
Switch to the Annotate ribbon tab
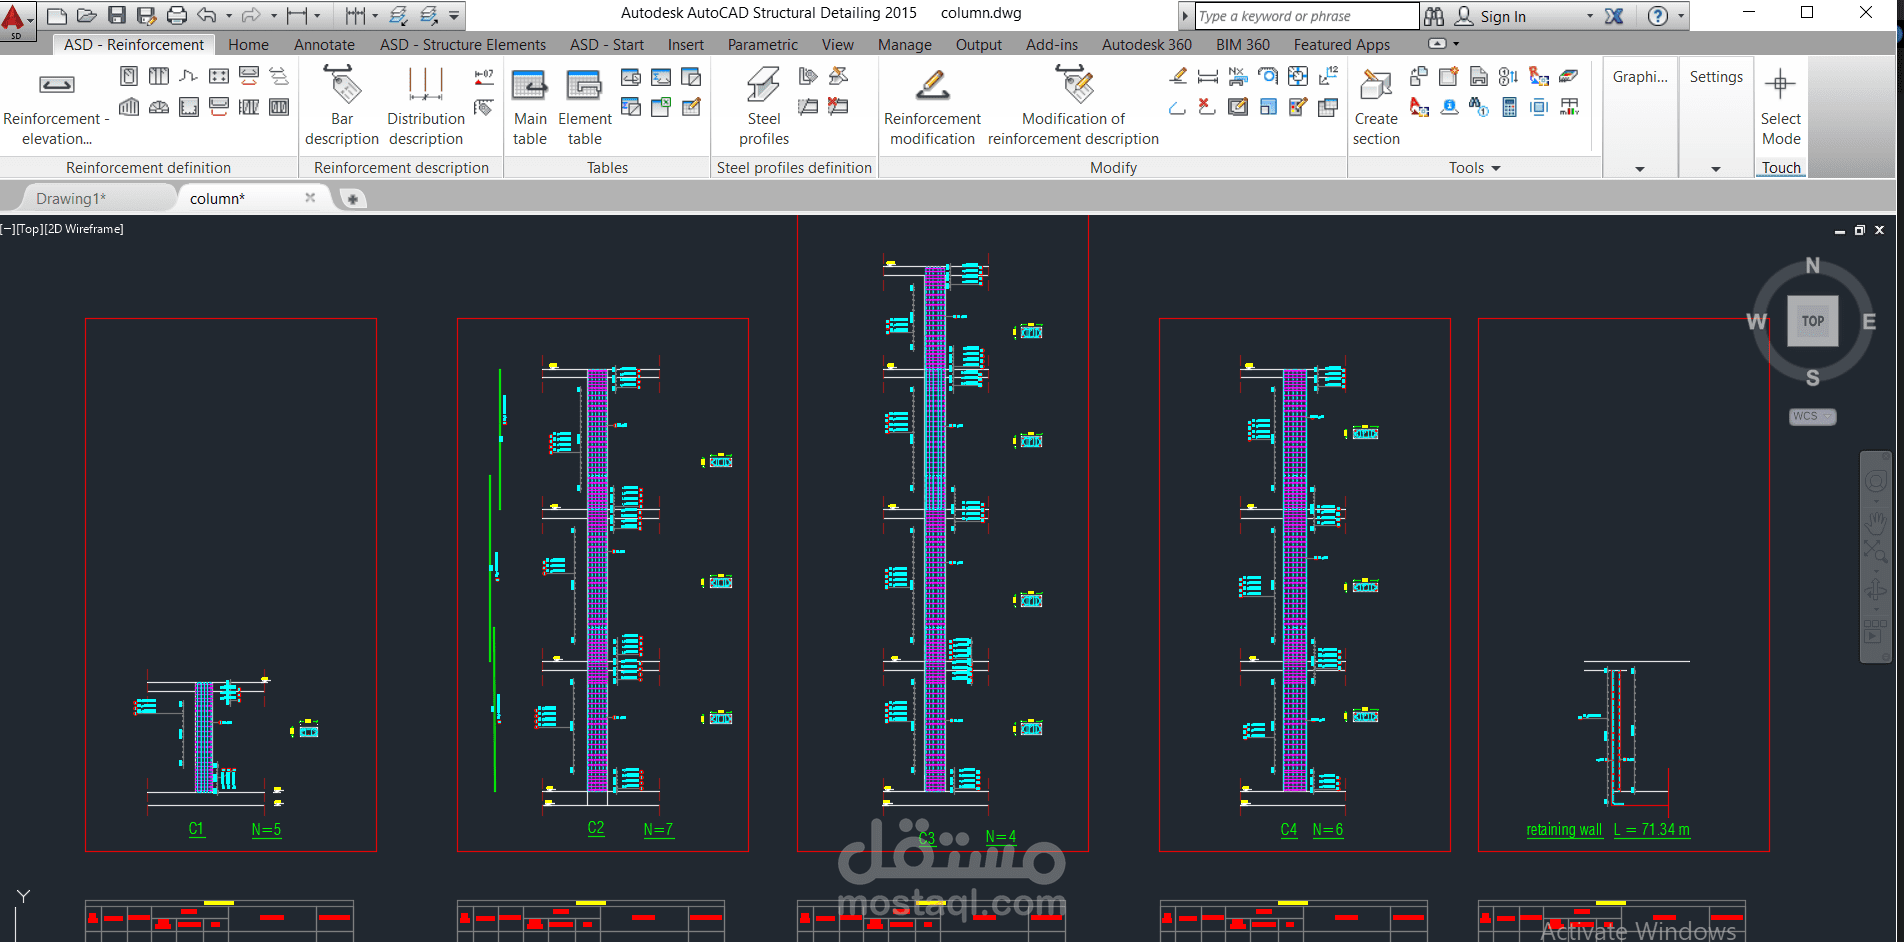click(323, 44)
